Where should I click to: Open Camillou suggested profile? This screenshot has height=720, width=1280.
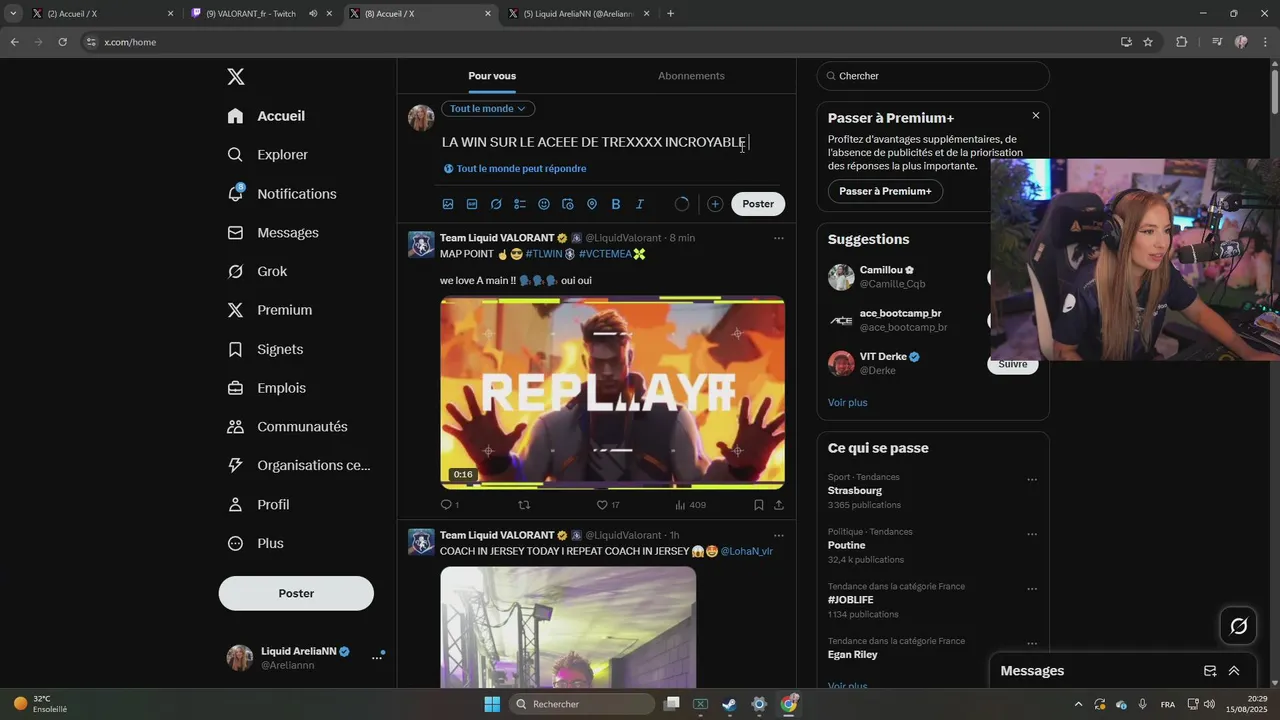[x=887, y=270]
